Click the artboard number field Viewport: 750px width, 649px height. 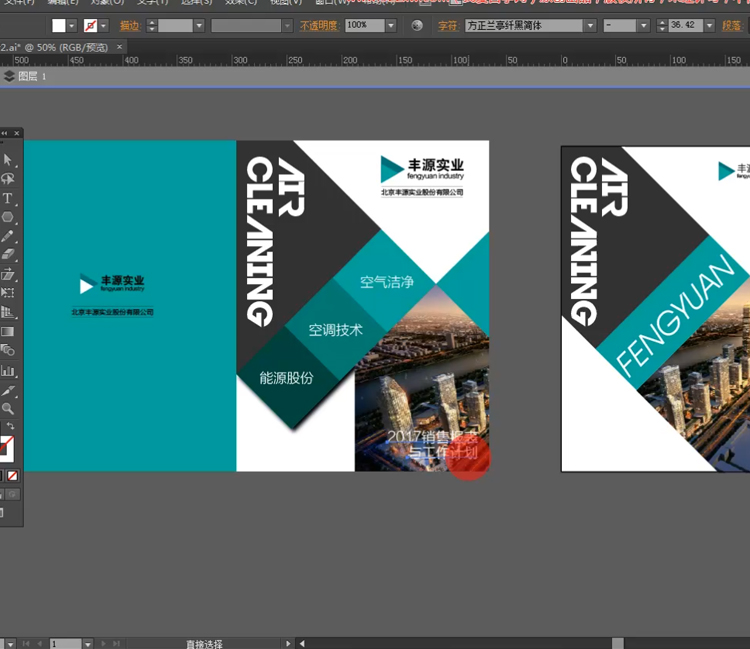66,644
